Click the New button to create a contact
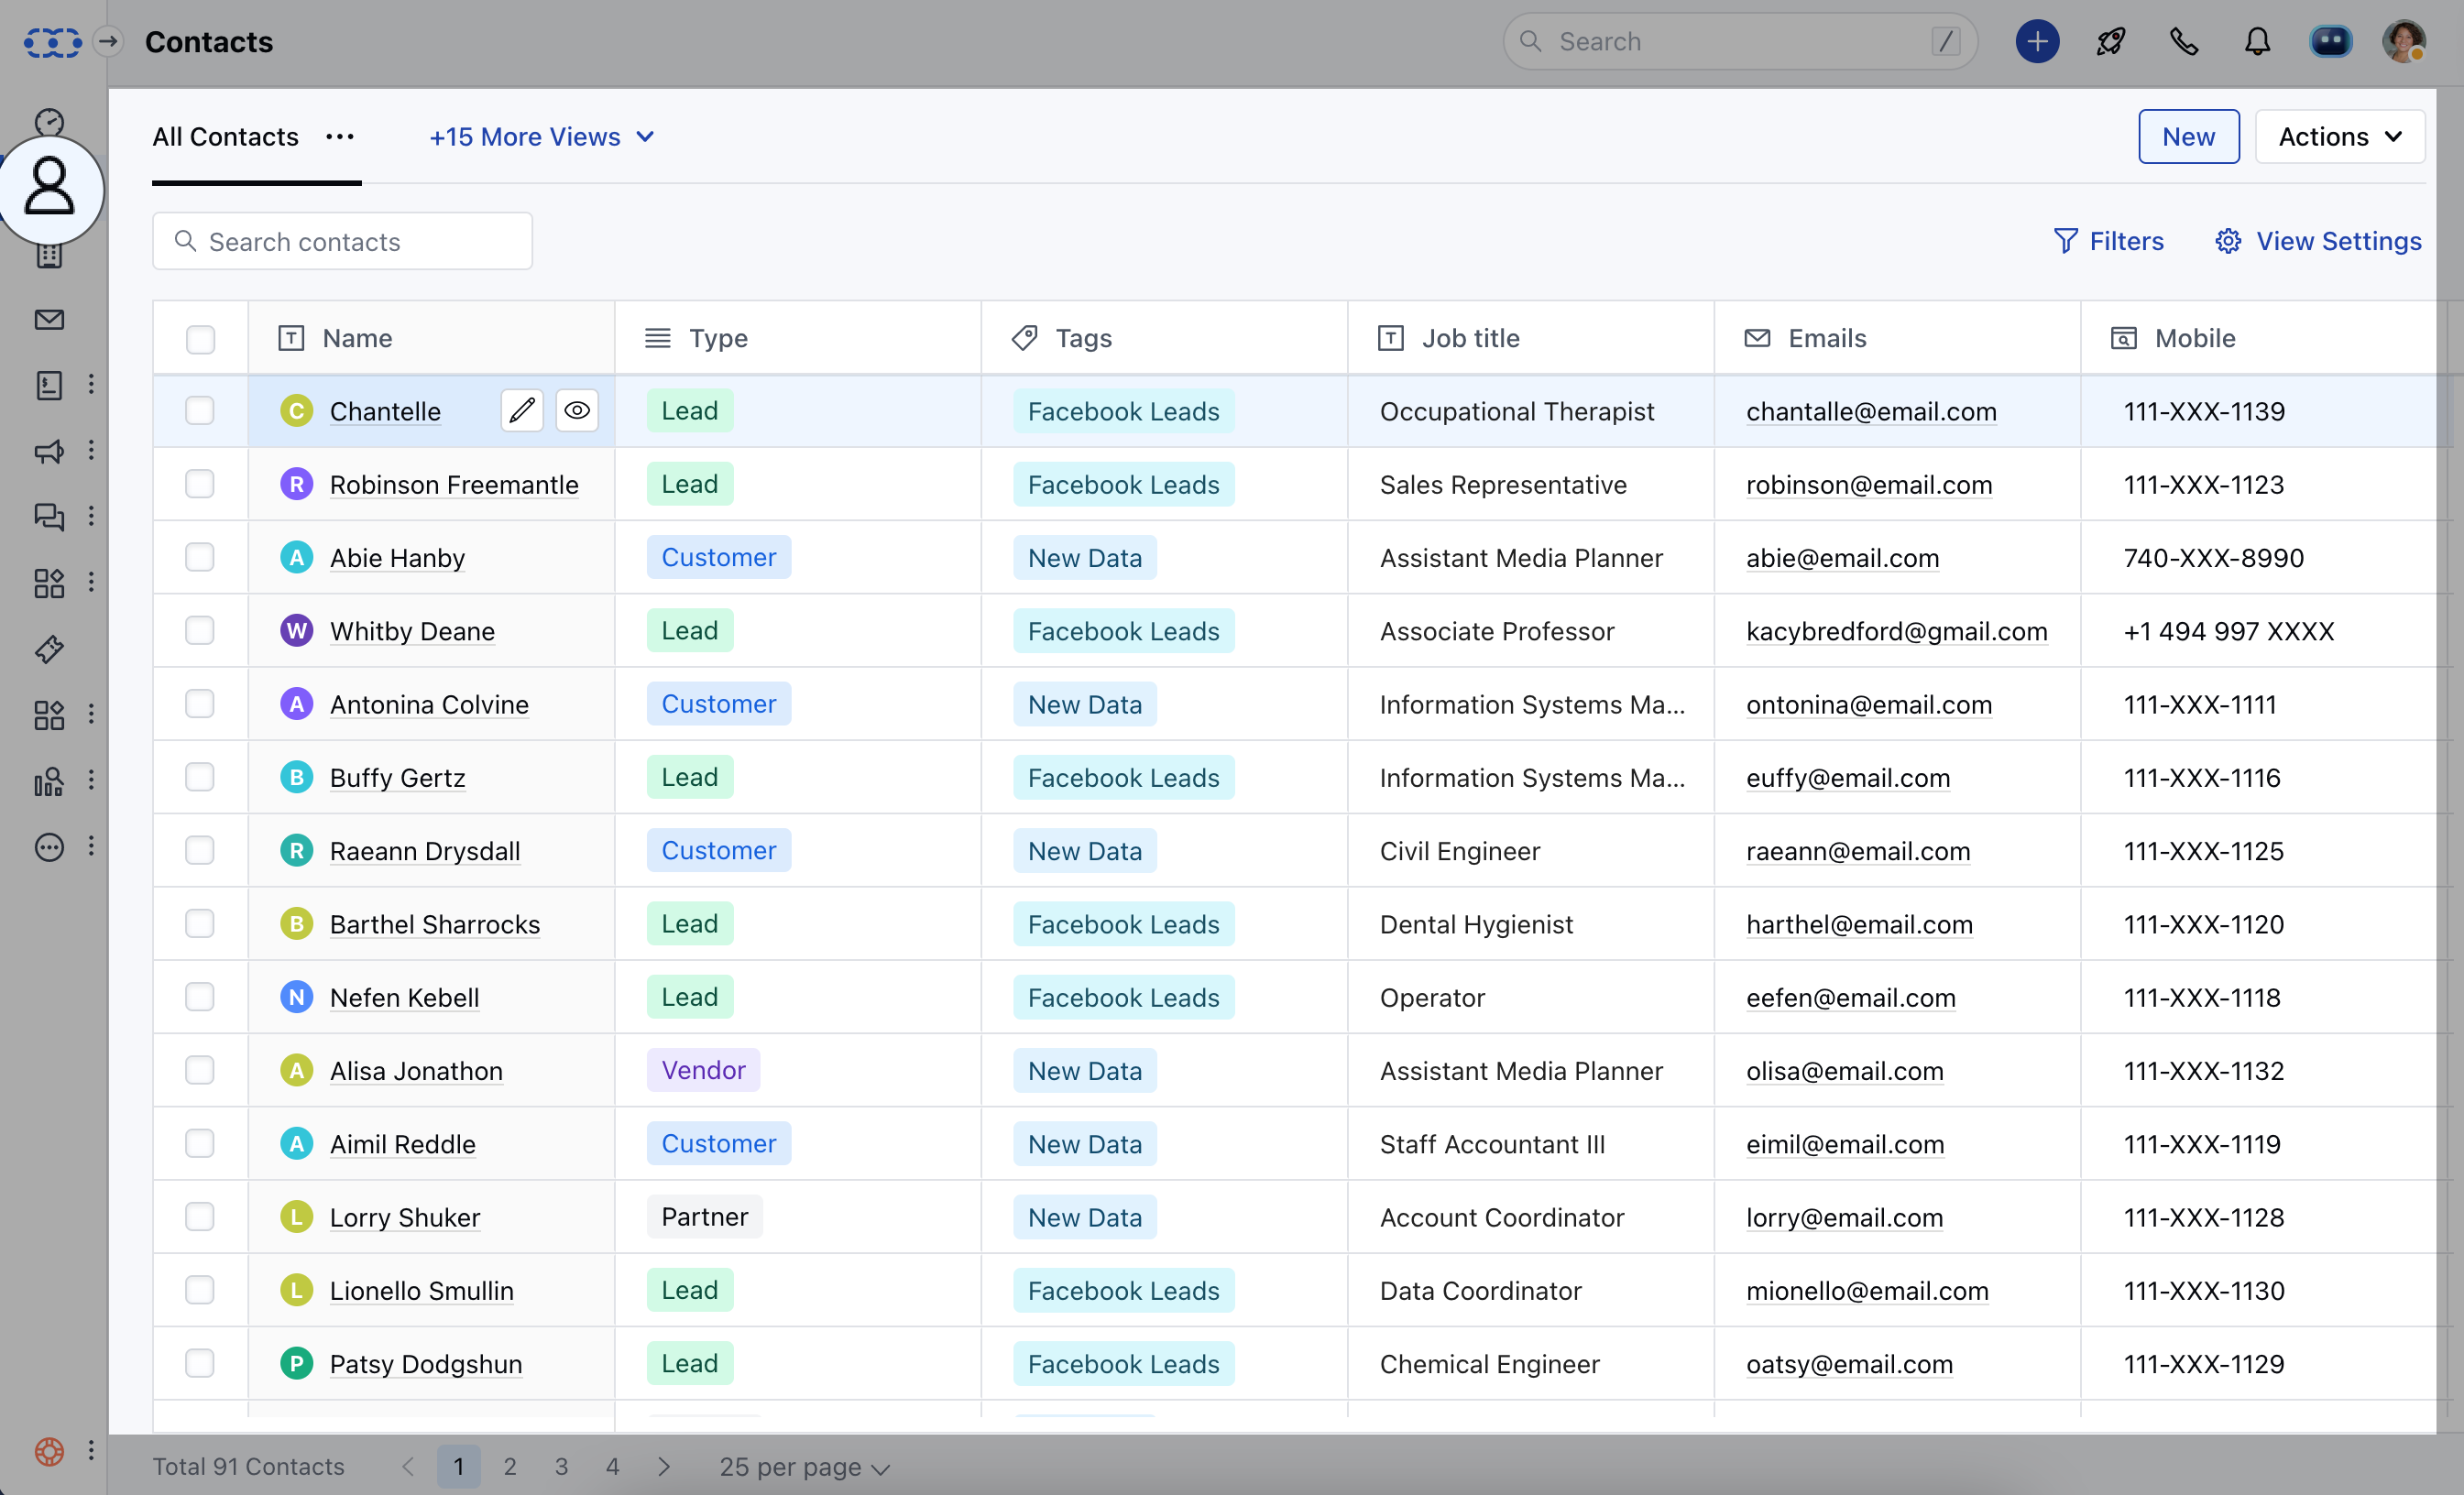 (2188, 136)
